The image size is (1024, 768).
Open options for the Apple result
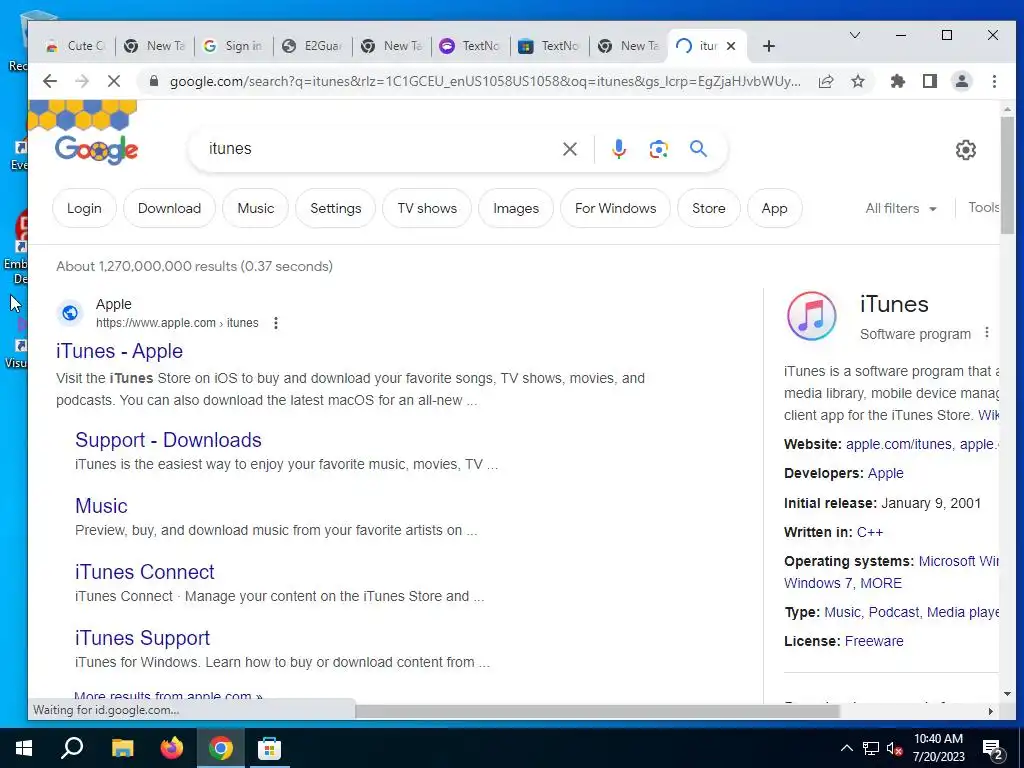[276, 323]
